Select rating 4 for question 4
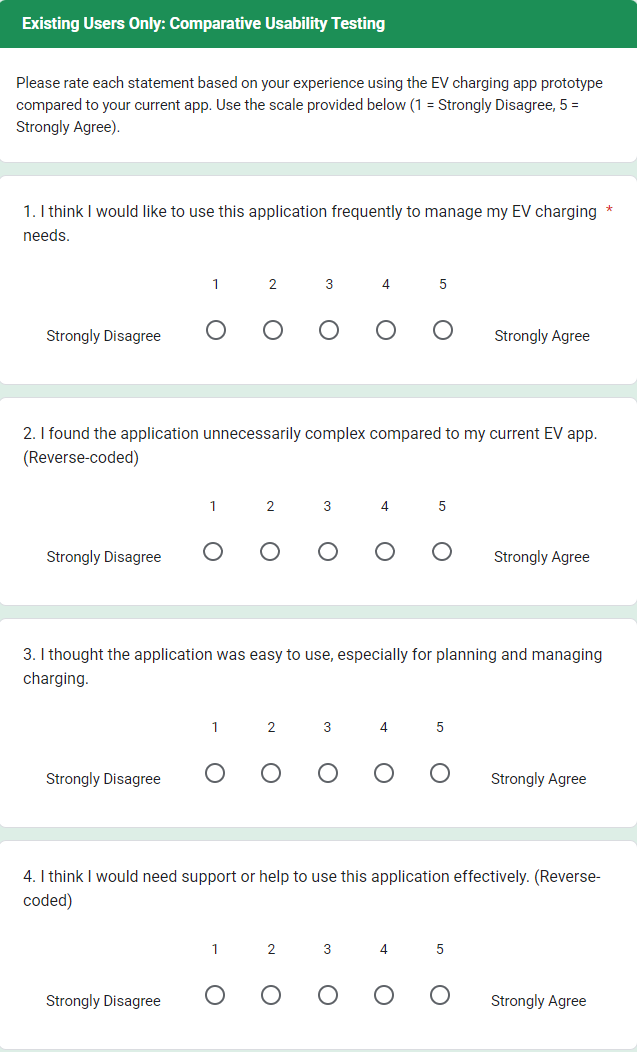 tap(383, 995)
